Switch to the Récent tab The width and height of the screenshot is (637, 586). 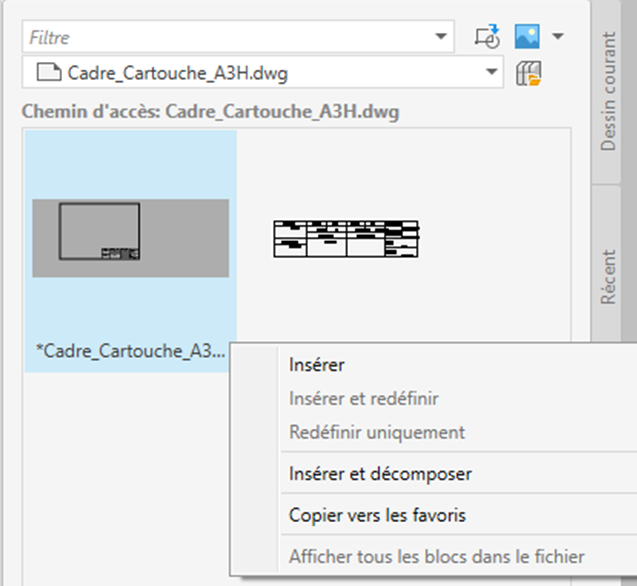pyautogui.click(x=608, y=277)
